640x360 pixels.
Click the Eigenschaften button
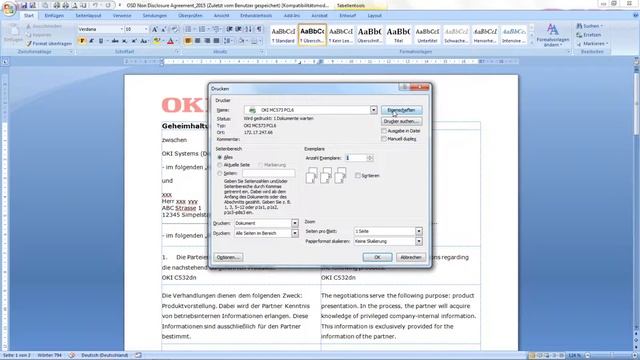pos(402,110)
